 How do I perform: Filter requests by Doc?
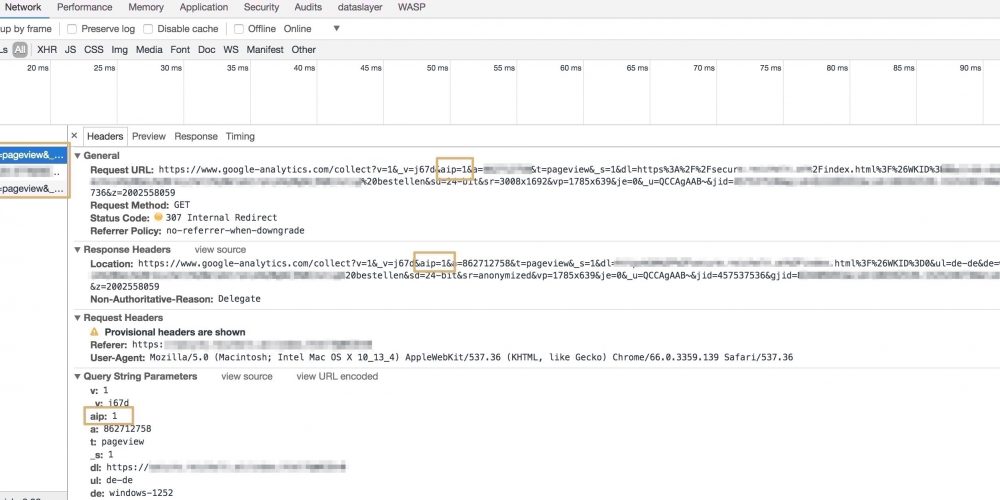(x=207, y=50)
